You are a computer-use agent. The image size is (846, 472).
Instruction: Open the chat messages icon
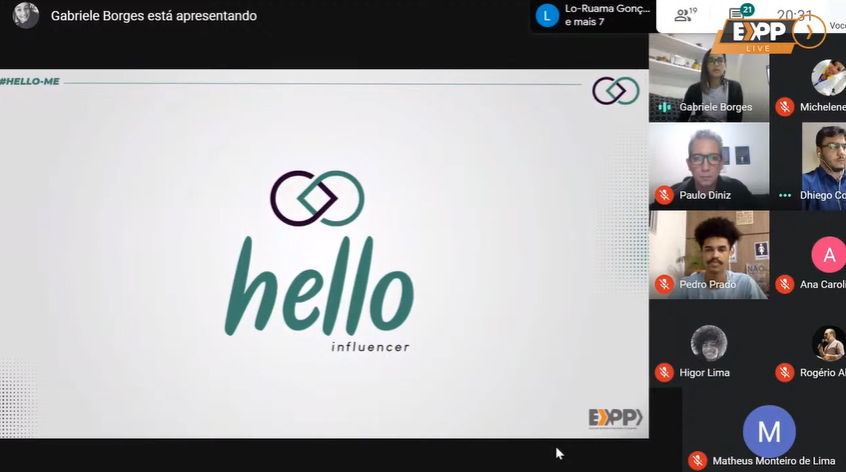[x=740, y=13]
